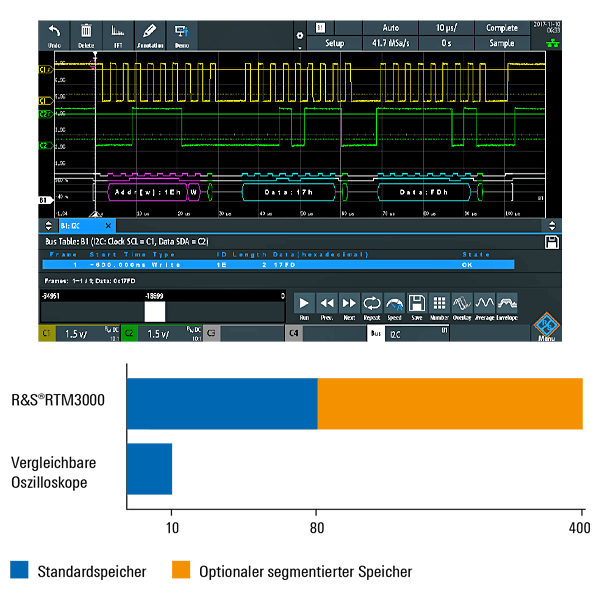Enable channel C3
Image resolution: width=600 pixels, height=600 pixels.
[211, 333]
